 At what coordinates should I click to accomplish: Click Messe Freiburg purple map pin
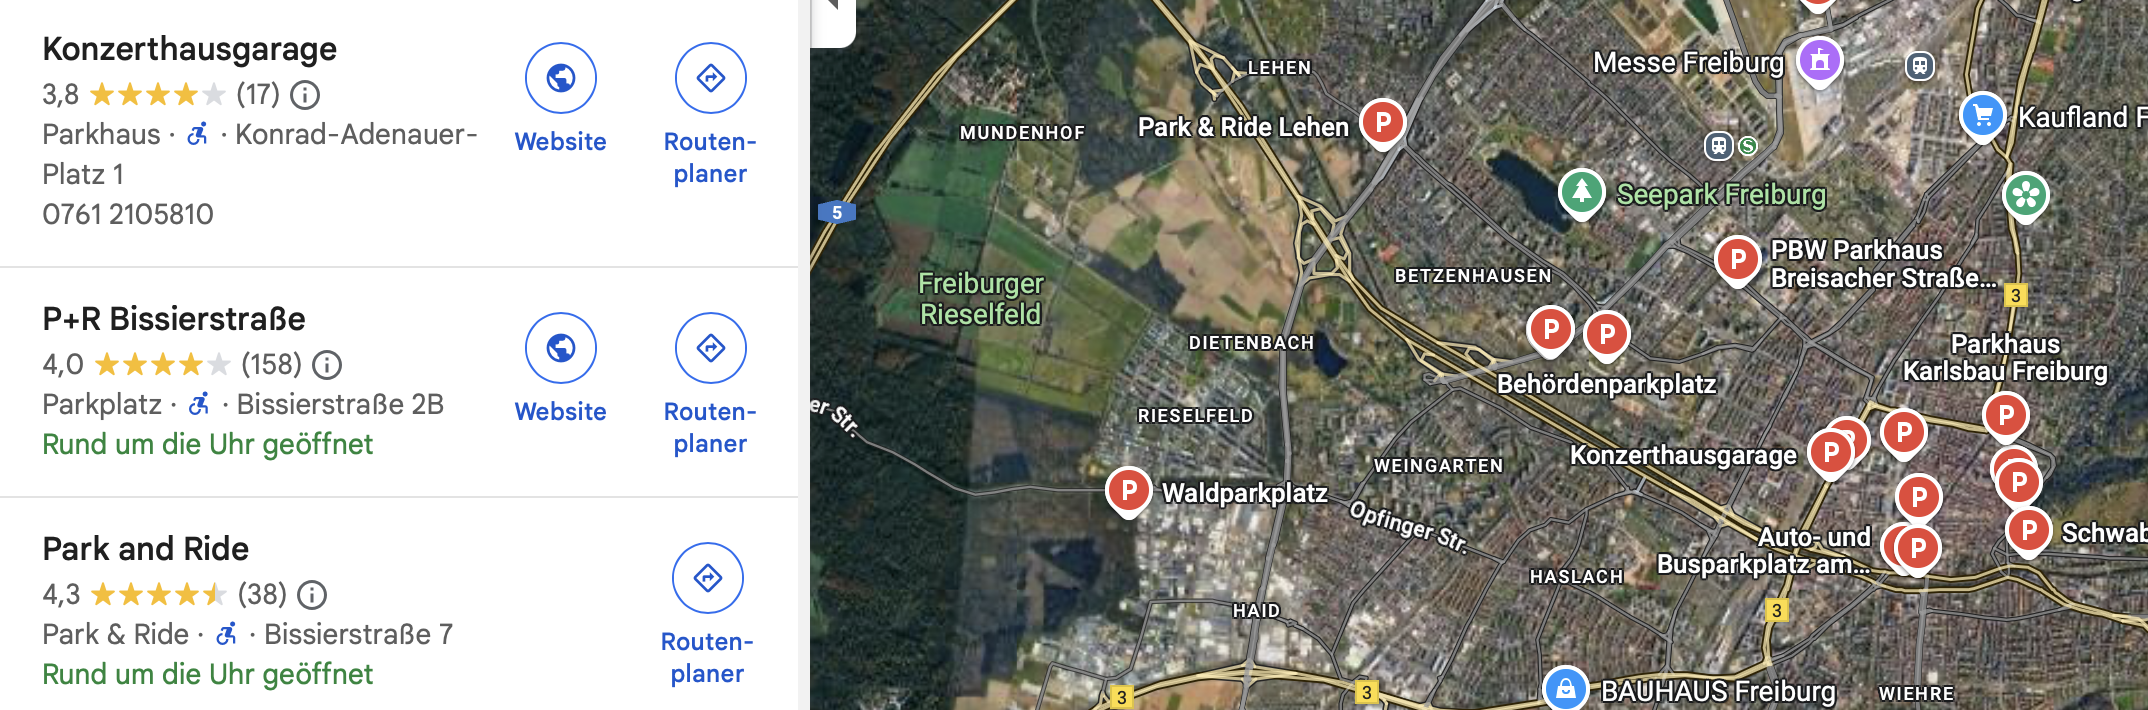pos(1820,61)
